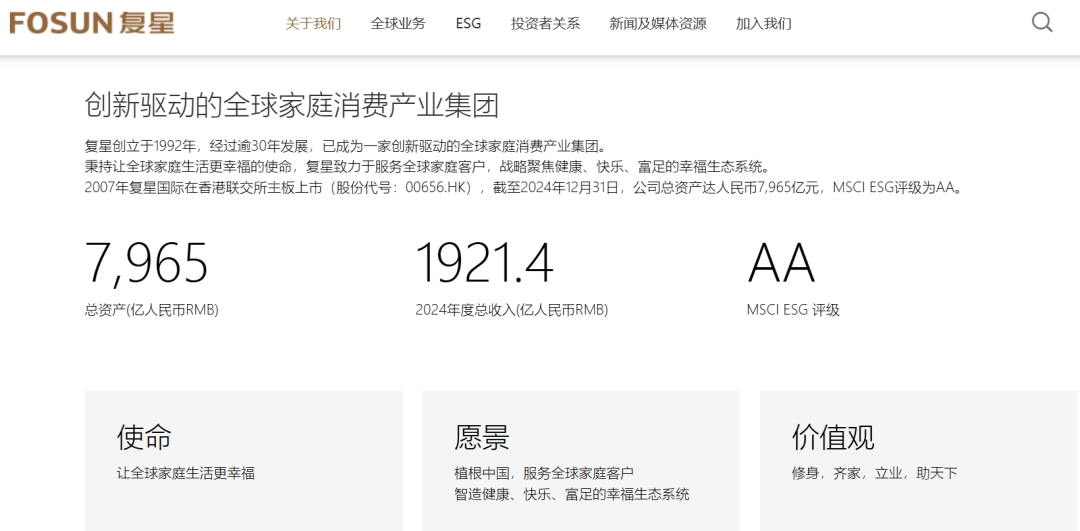Click the 使命 card title
The height and width of the screenshot is (531, 1080).
[144, 436]
